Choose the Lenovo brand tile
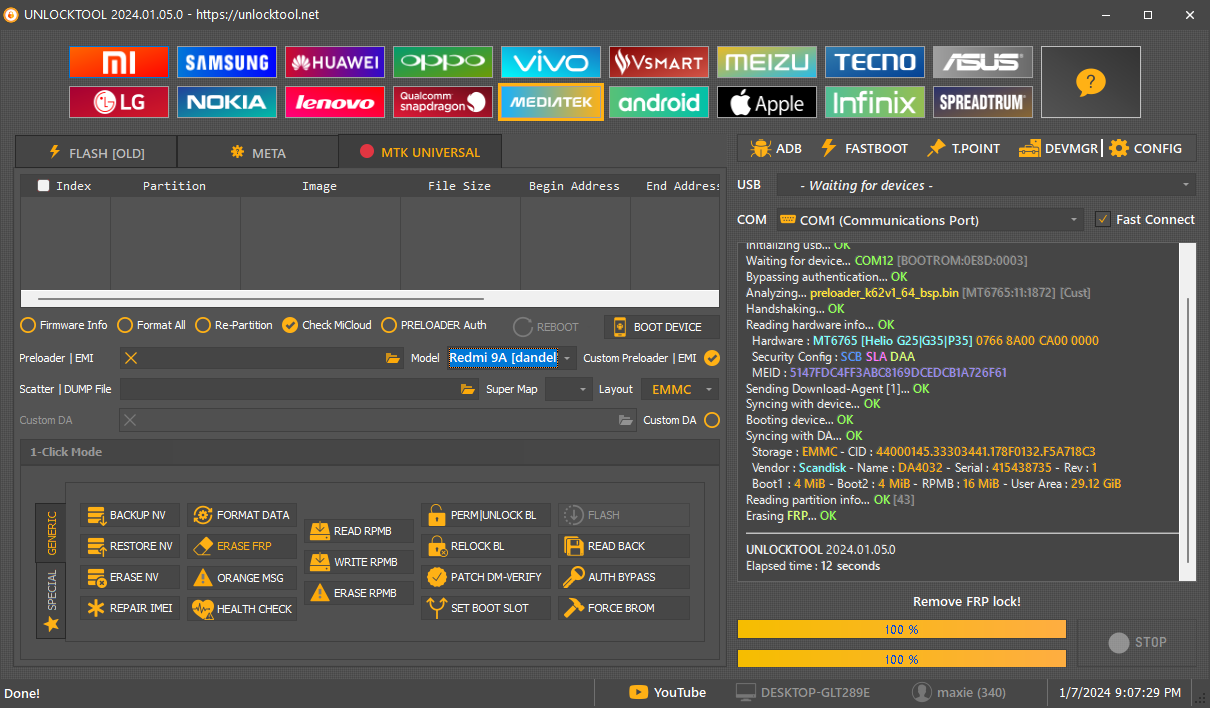The width and height of the screenshot is (1210, 708). 335,102
